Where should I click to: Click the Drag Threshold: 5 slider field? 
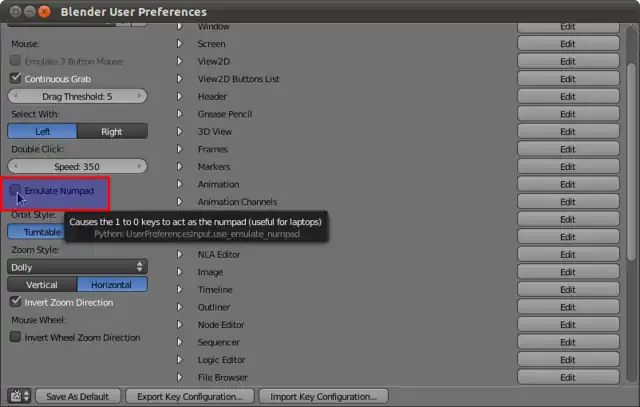click(78, 96)
